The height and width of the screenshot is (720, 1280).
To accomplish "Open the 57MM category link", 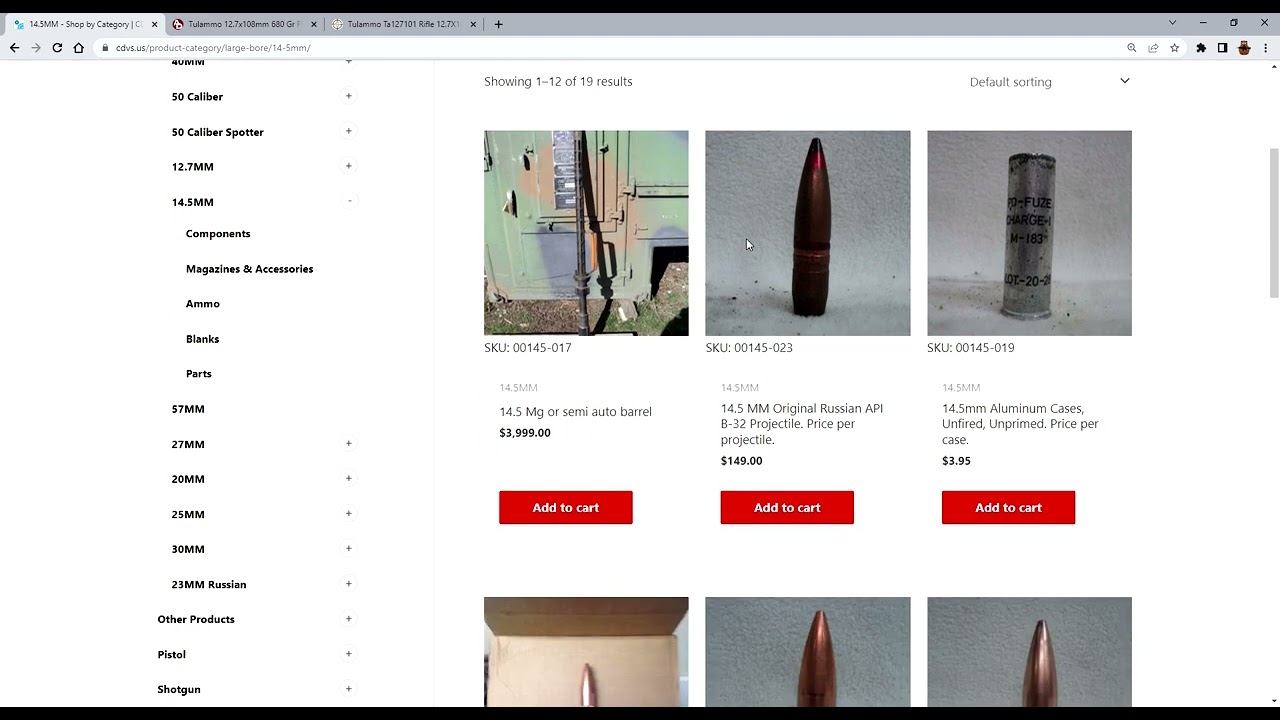I will pos(188,409).
